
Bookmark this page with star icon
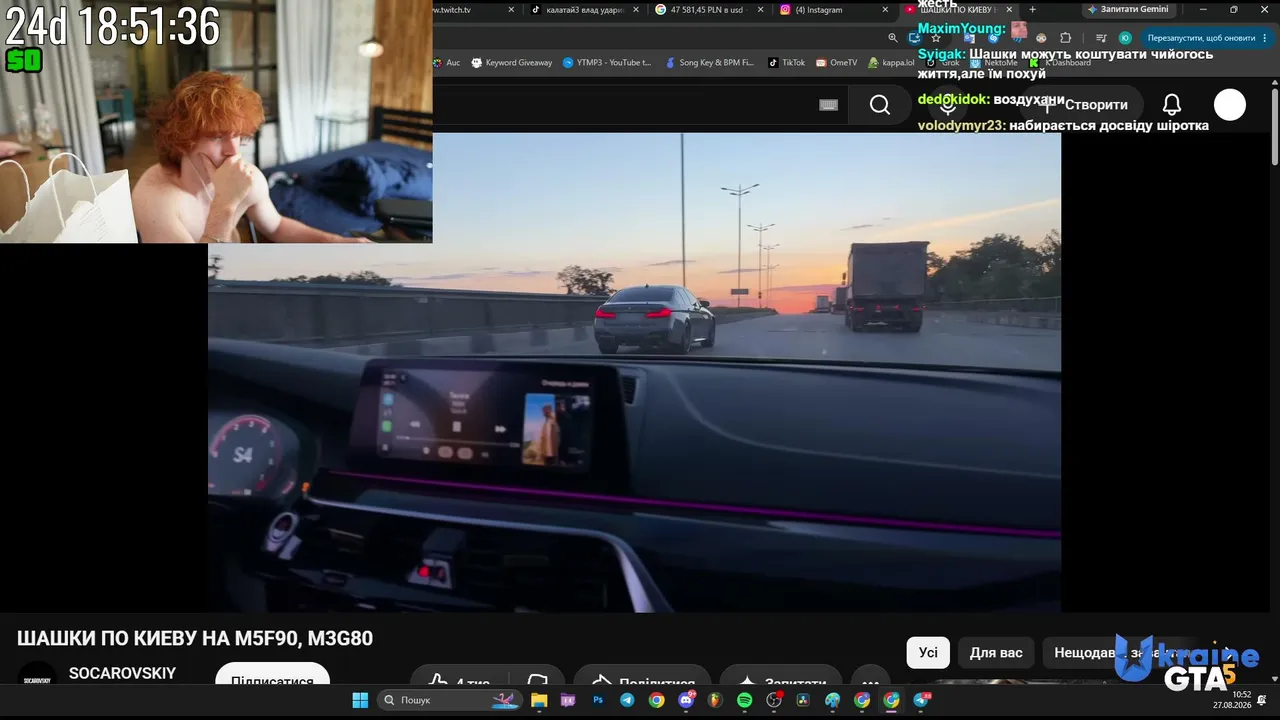coord(936,38)
